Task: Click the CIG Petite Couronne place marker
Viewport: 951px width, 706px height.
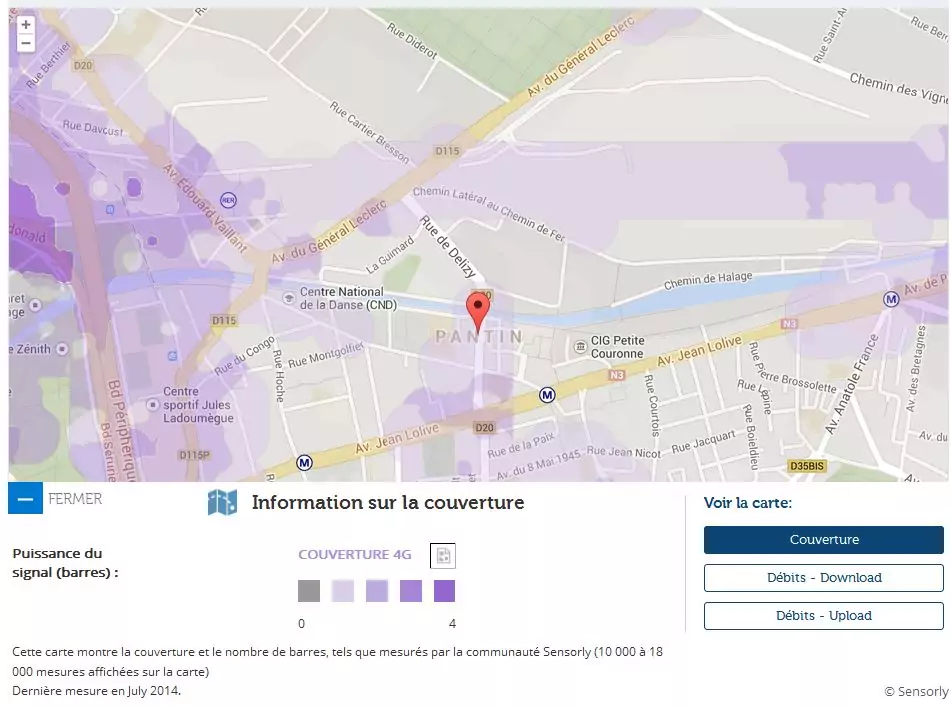Action: [x=581, y=347]
